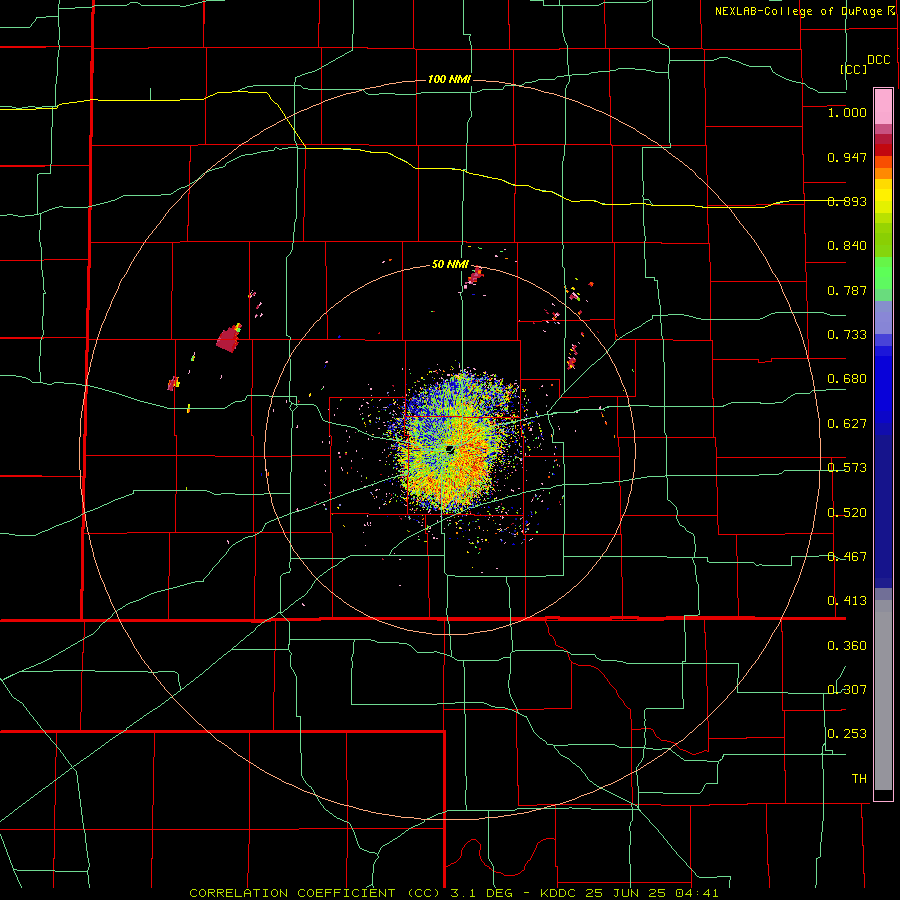The width and height of the screenshot is (900, 900).
Task: Click the light green segment of color bar
Action: [x=883, y=273]
